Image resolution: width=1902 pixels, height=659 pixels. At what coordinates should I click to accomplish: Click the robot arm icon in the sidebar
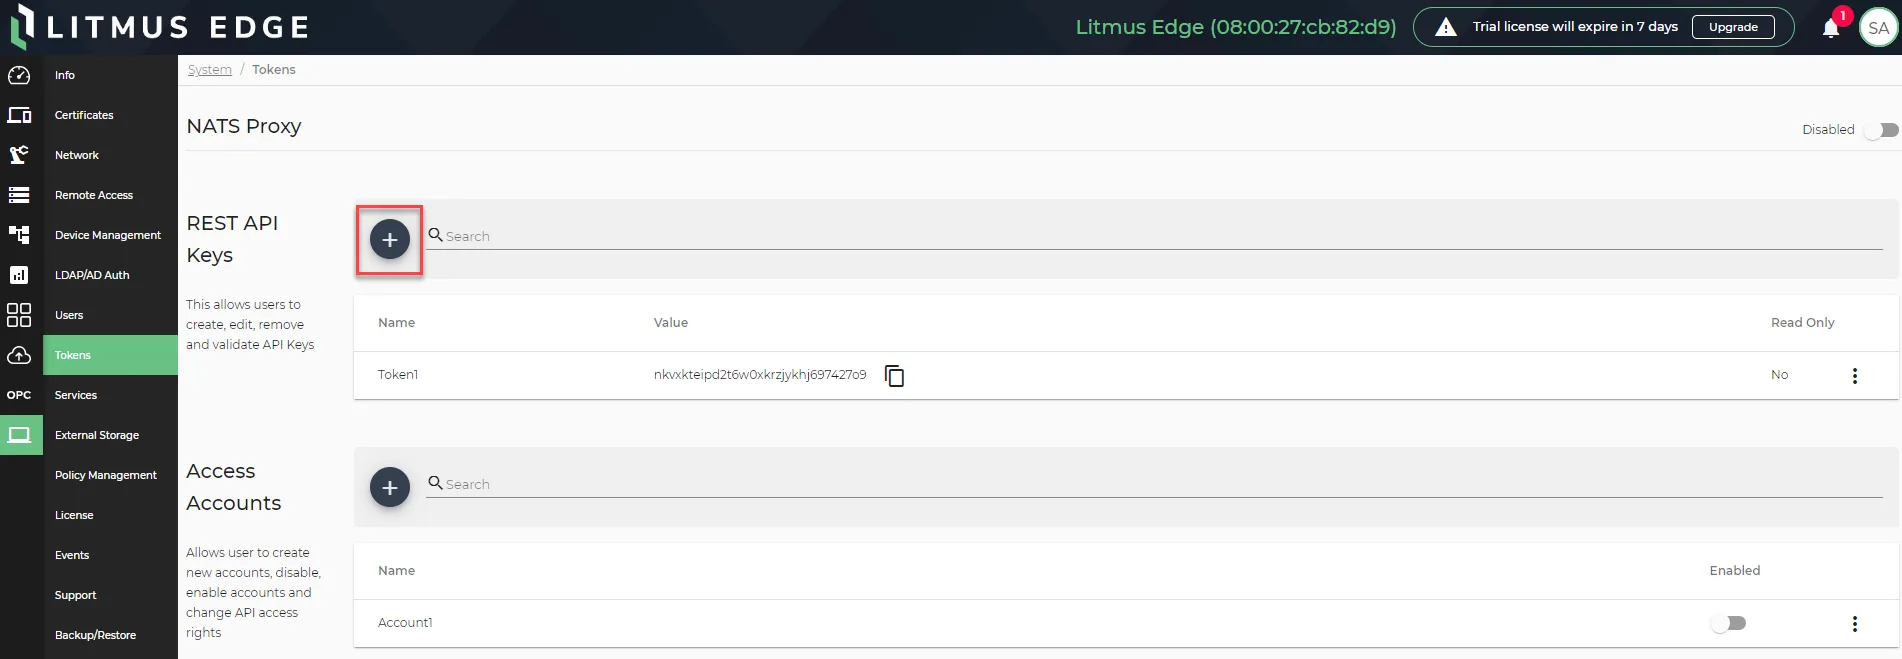point(19,155)
